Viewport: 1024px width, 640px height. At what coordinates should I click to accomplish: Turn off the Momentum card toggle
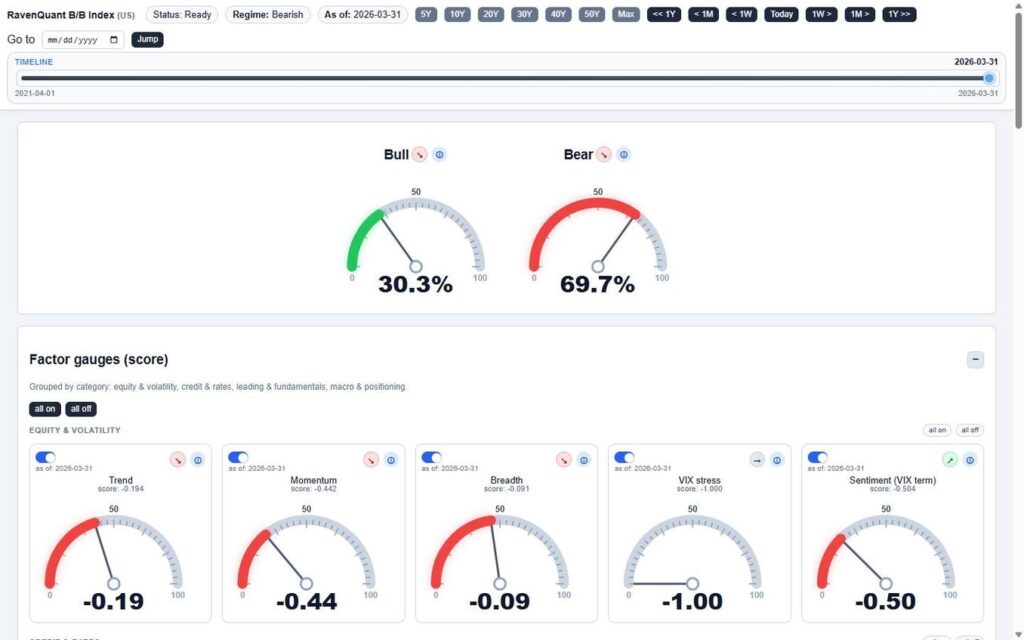(x=238, y=457)
